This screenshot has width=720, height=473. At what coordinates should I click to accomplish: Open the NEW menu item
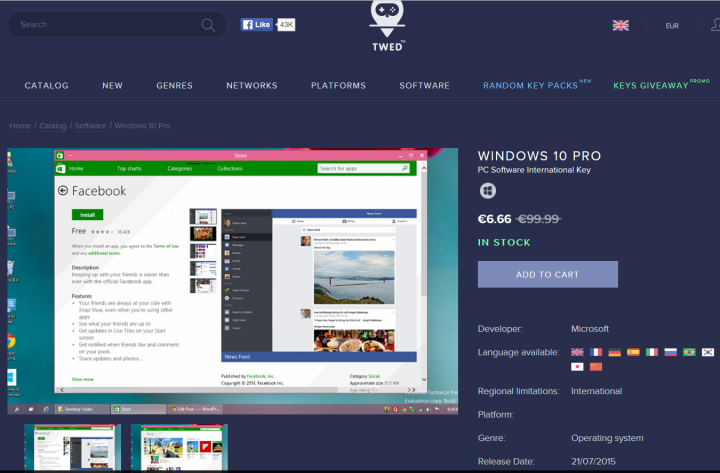[112, 85]
